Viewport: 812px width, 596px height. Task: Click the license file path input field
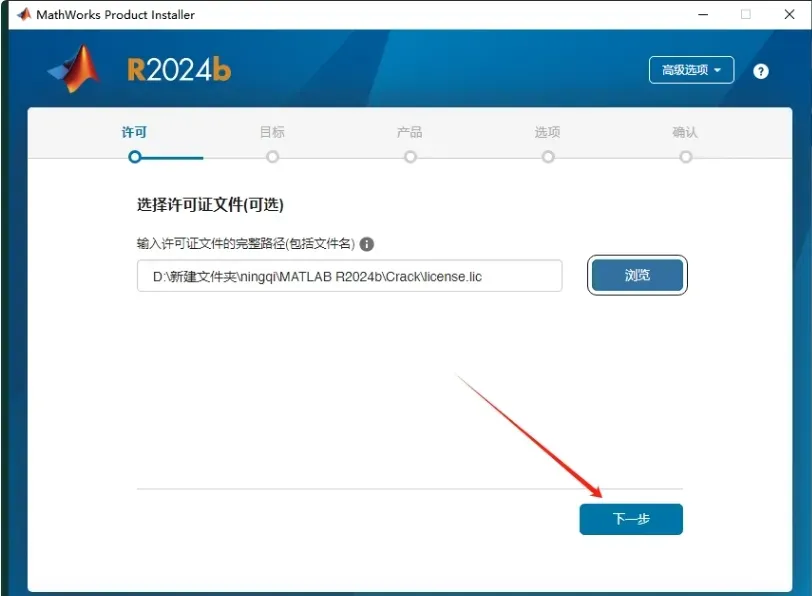tap(350, 276)
